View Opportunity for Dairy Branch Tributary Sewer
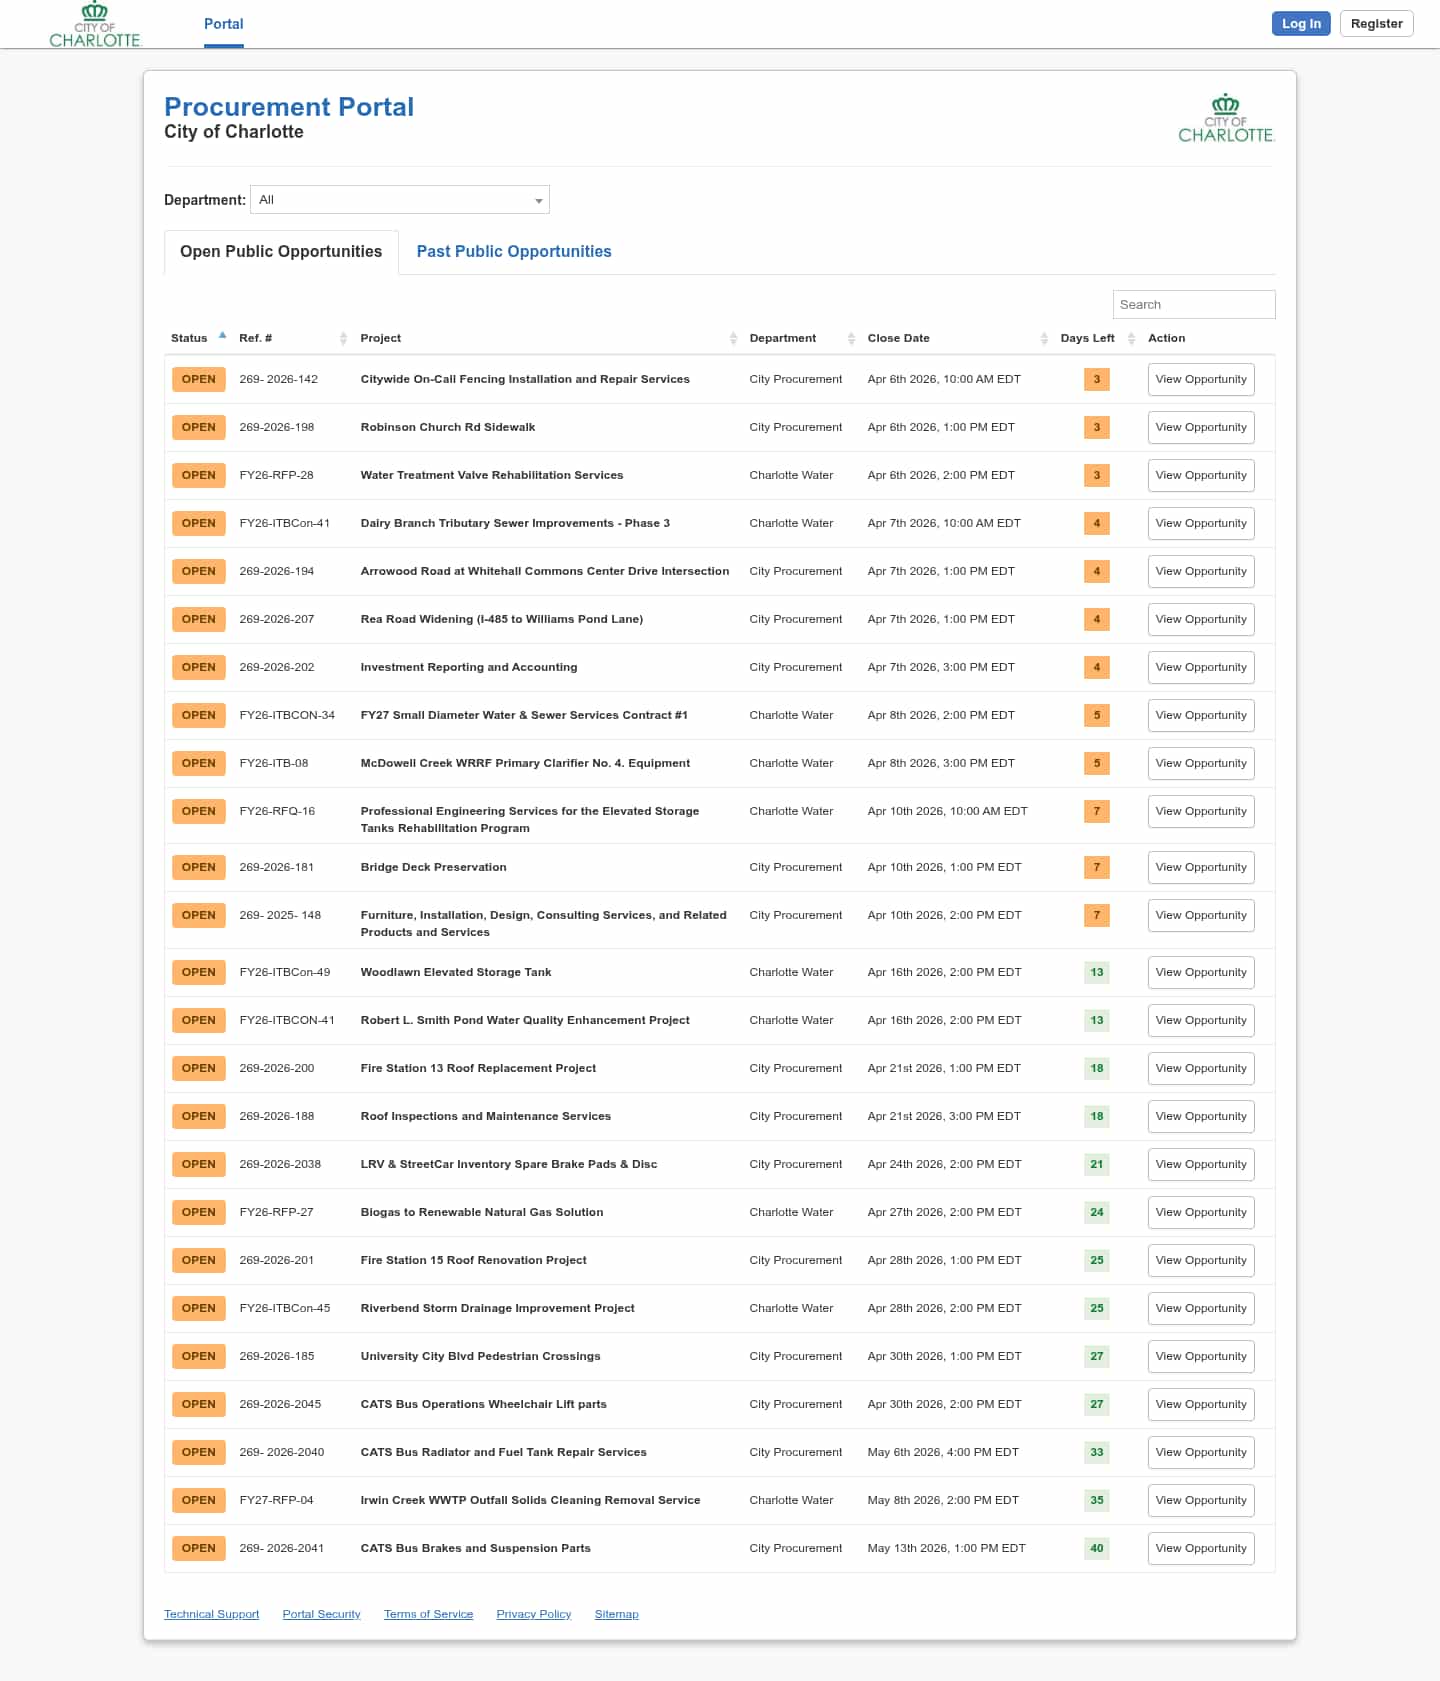This screenshot has width=1440, height=1681. pyautogui.click(x=1201, y=524)
